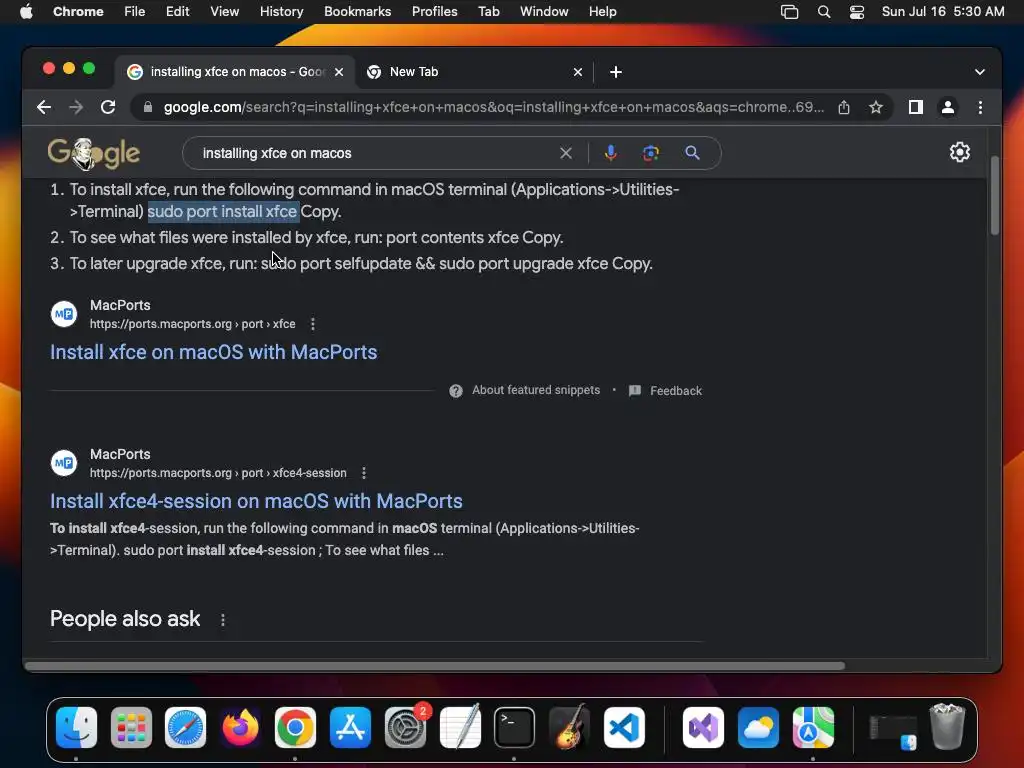Open the Apple menu

tap(26, 12)
